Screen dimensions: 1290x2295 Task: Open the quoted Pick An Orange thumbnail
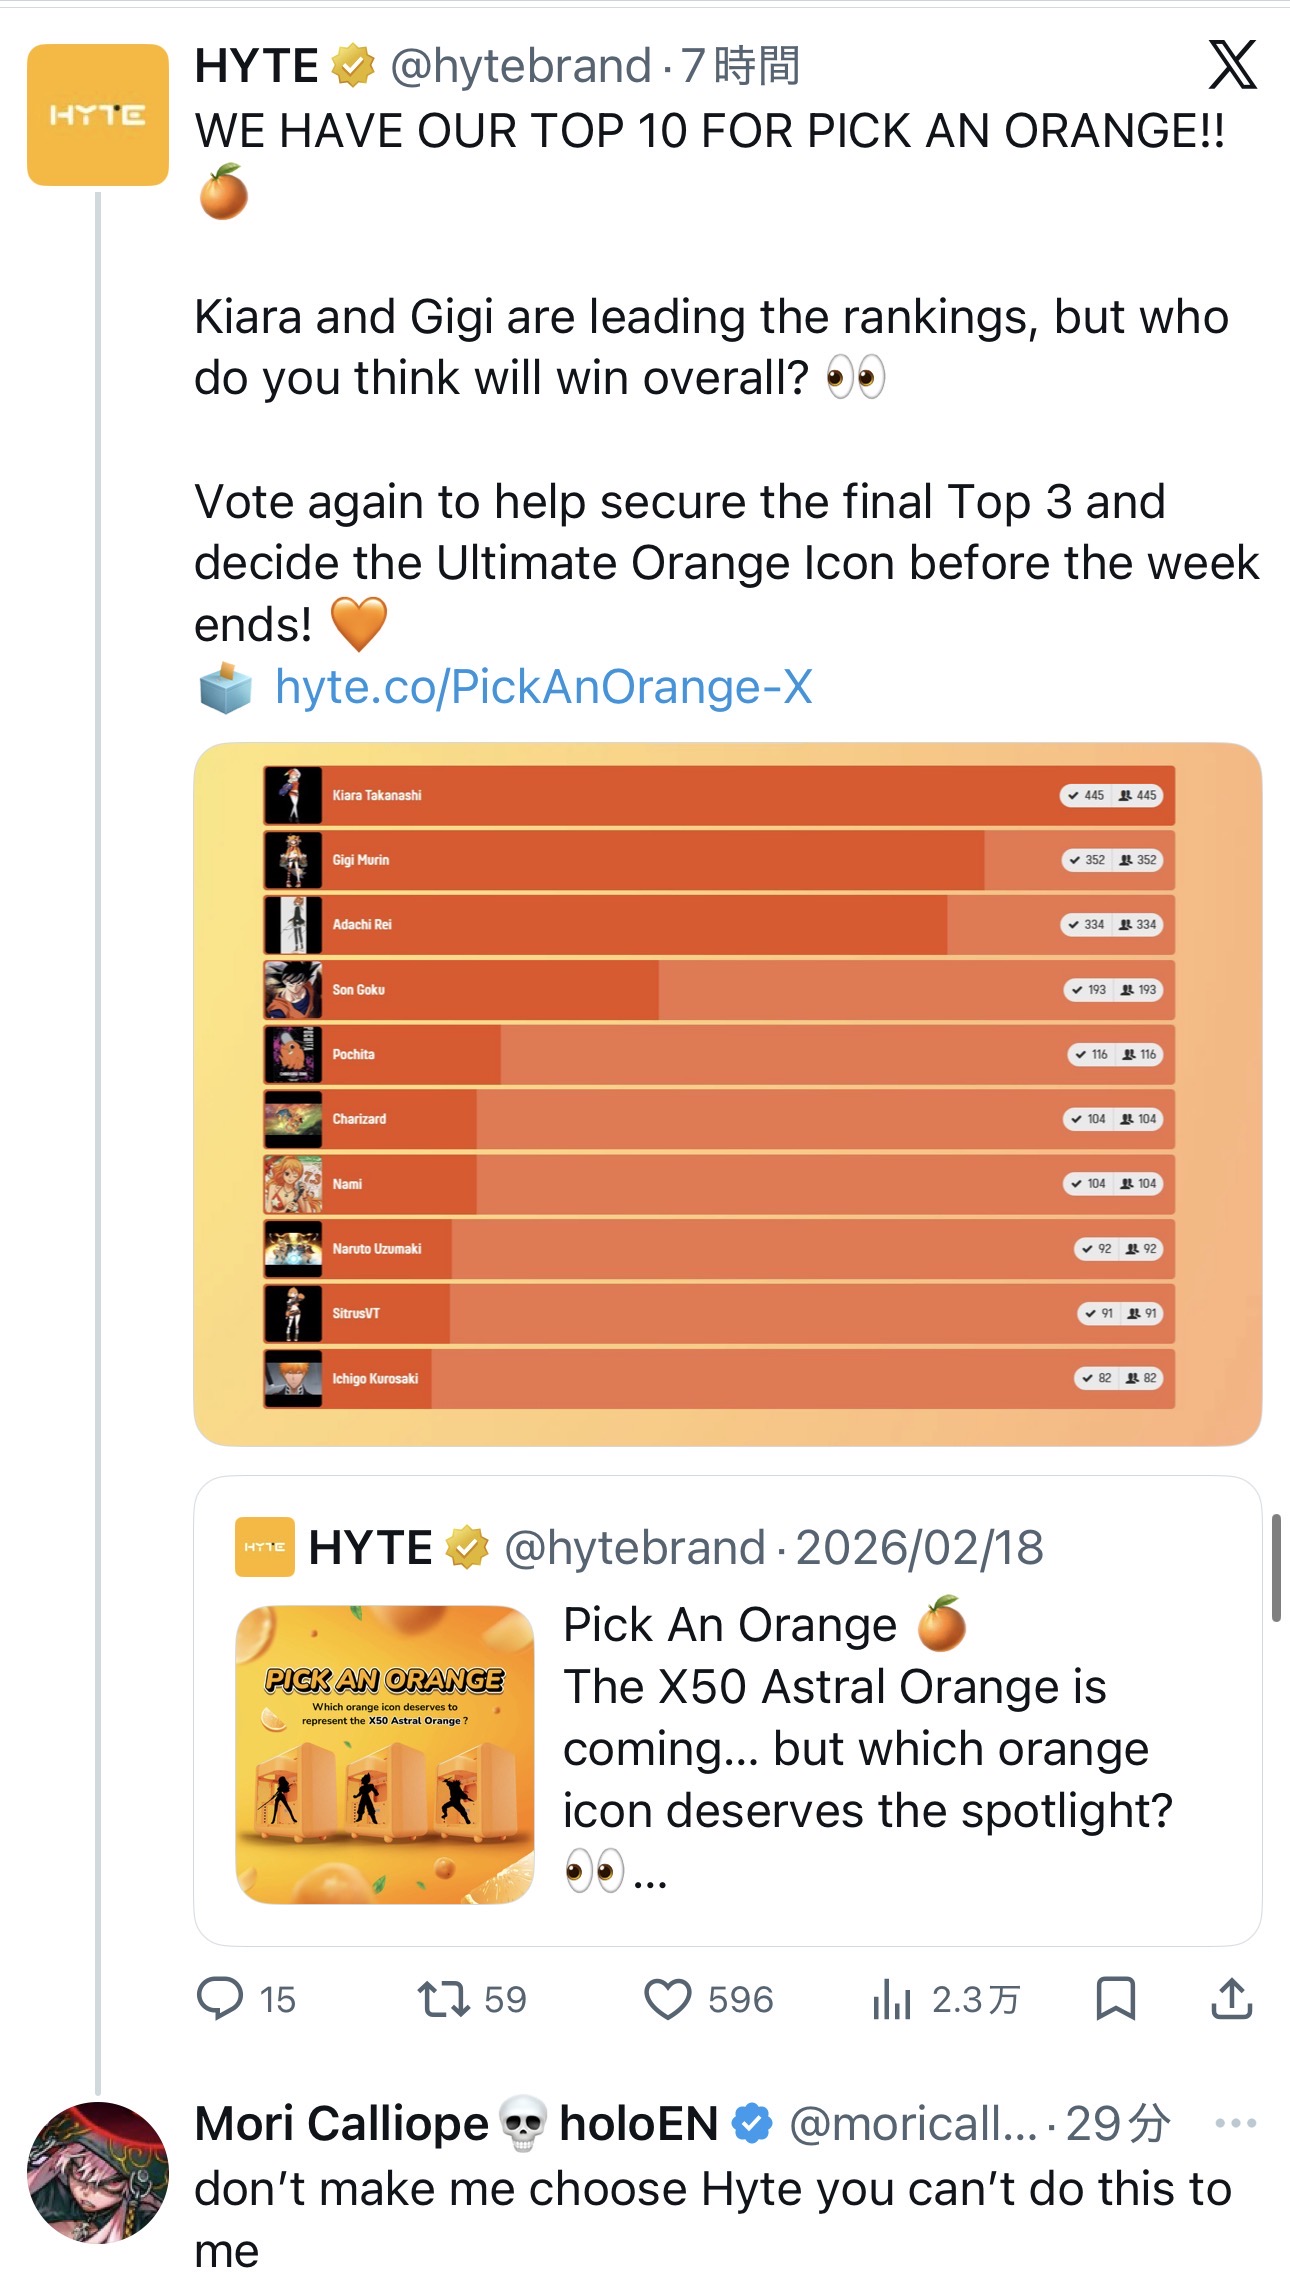[384, 1754]
